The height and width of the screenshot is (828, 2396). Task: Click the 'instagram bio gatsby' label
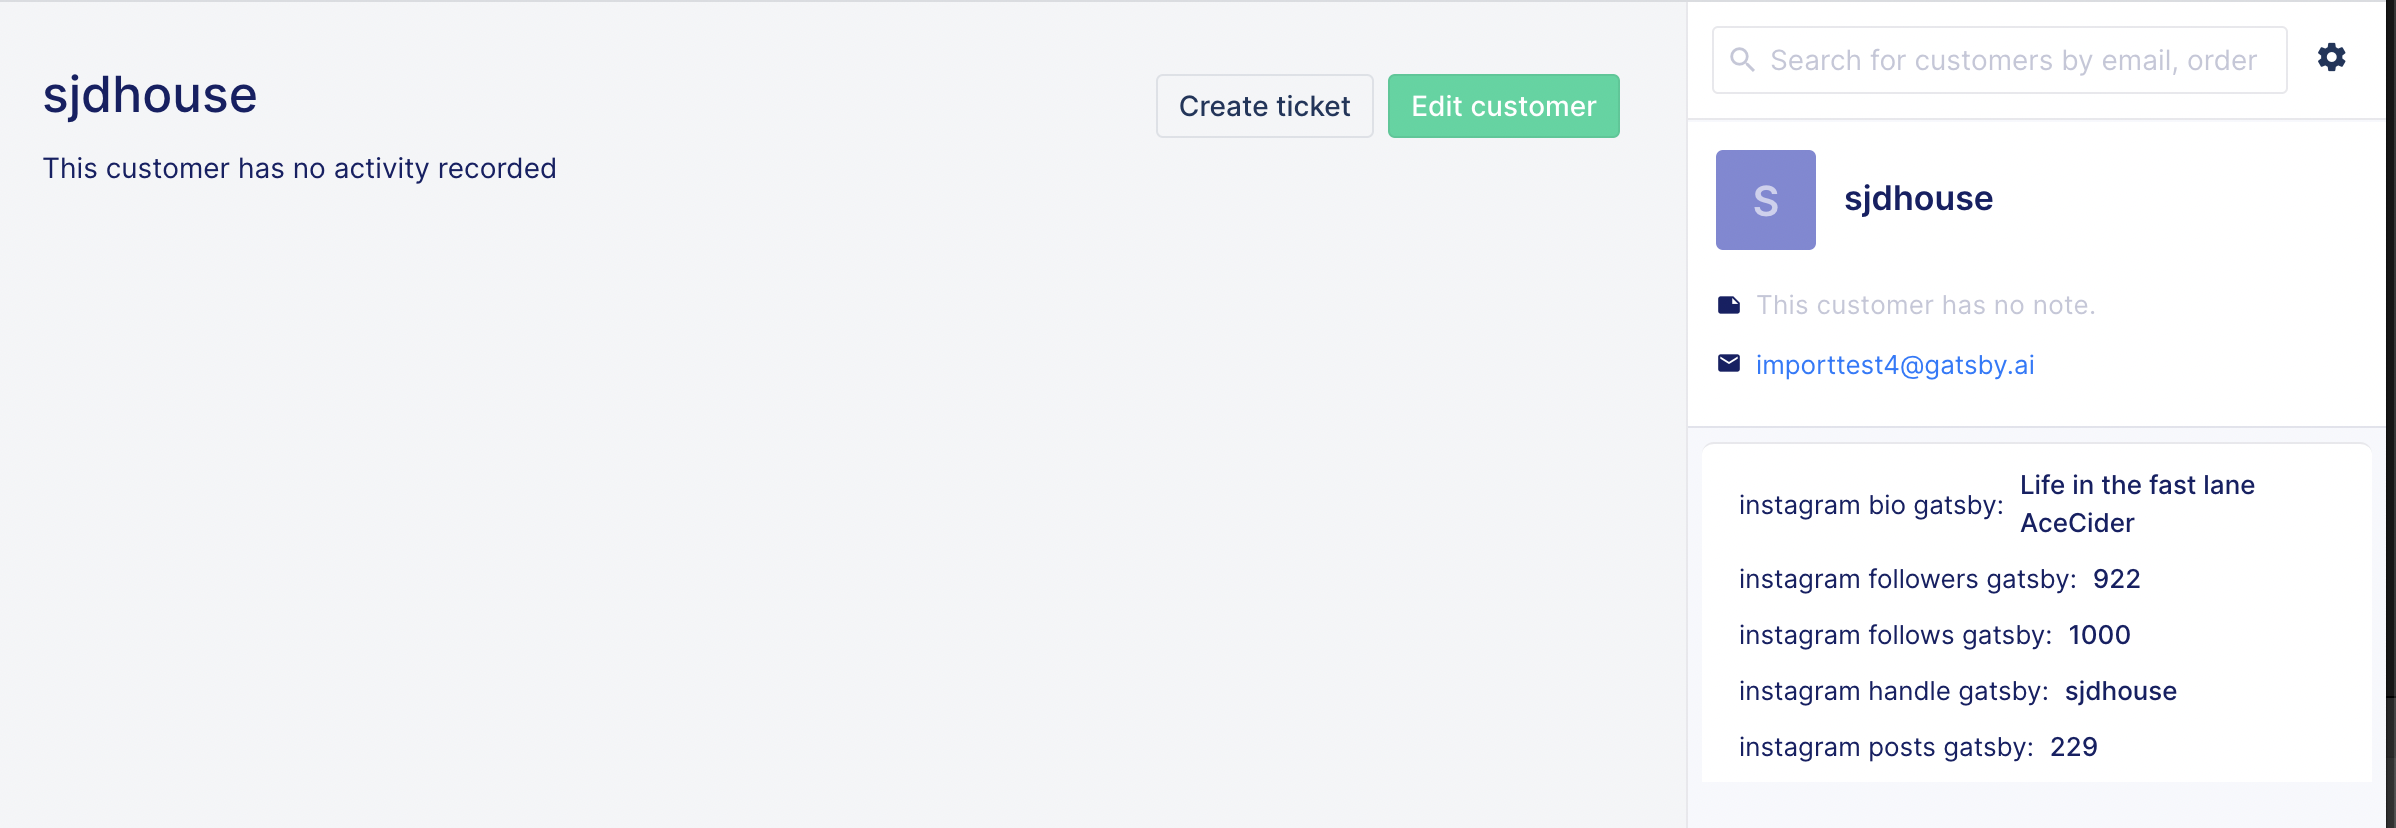(x=1871, y=505)
